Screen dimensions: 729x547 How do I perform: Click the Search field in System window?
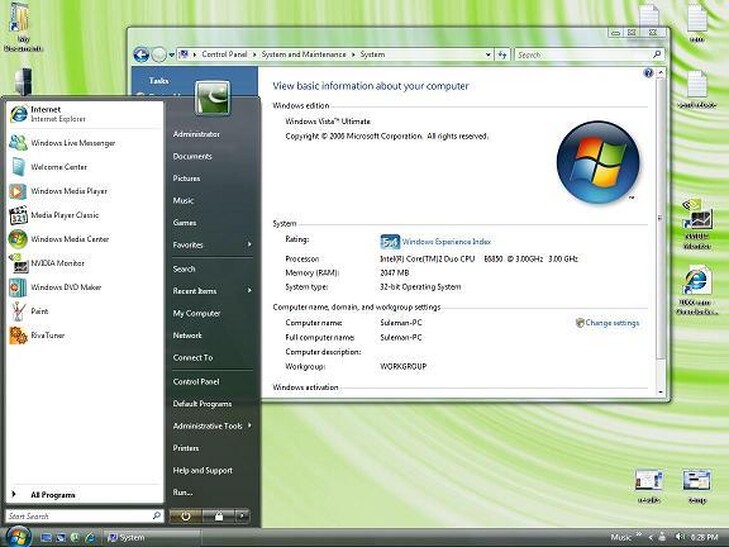coord(589,55)
